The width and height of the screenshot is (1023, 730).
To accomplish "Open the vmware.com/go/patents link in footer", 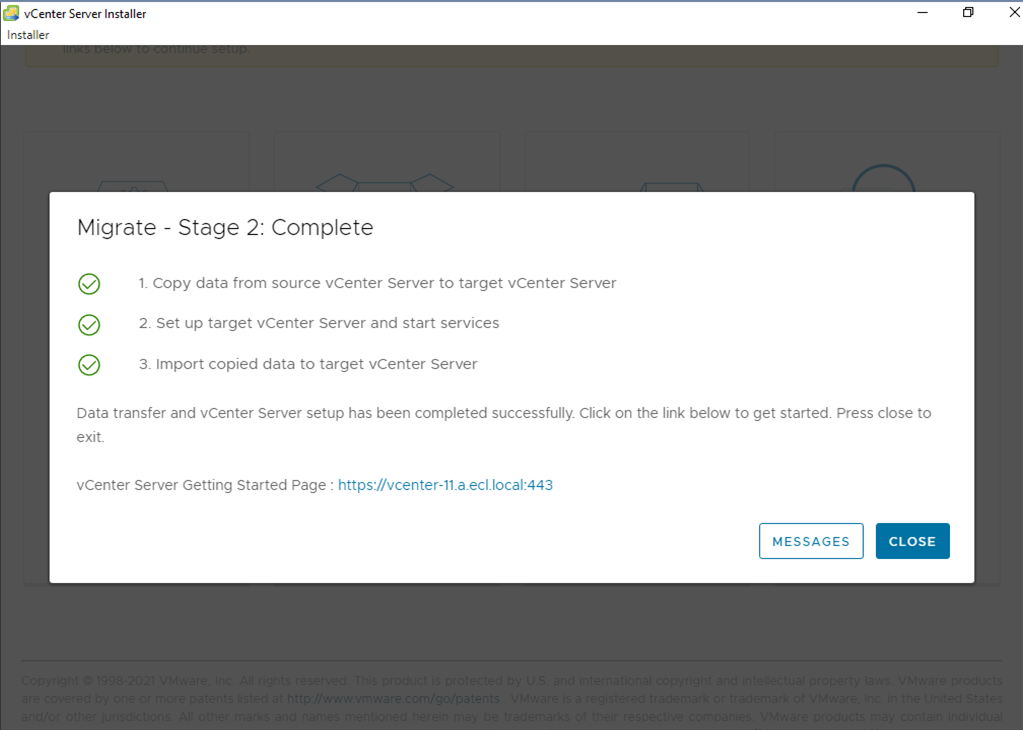I will tap(393, 699).
